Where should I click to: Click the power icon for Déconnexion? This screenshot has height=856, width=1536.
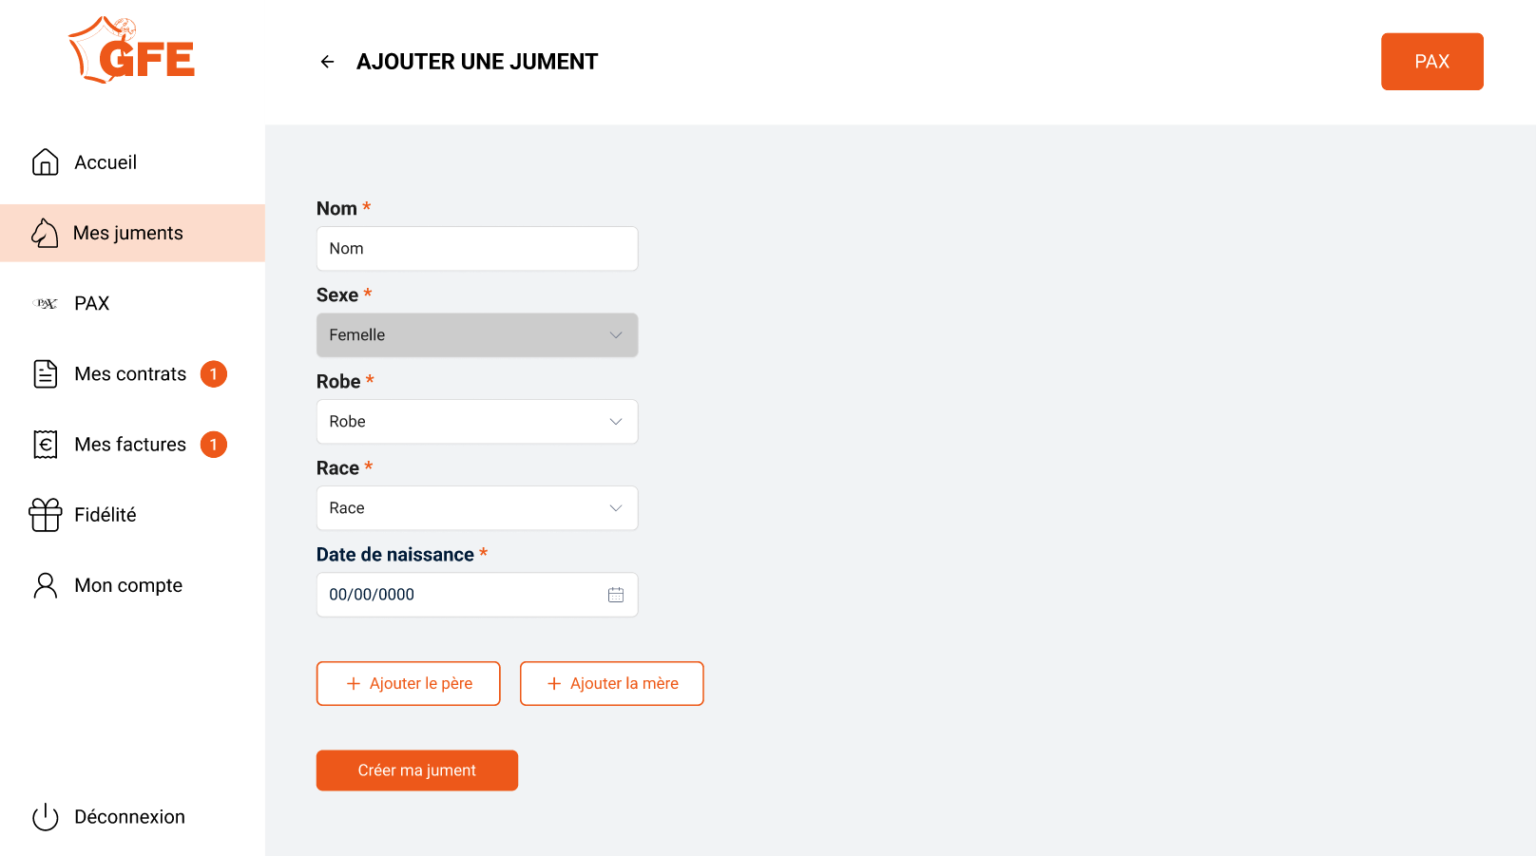45,817
